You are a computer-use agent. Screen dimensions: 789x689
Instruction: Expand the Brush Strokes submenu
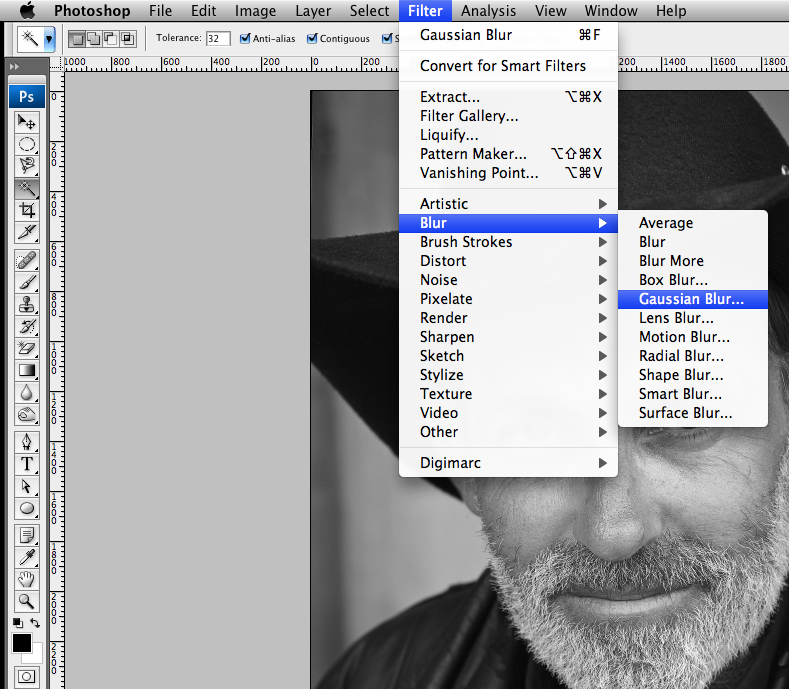(508, 242)
